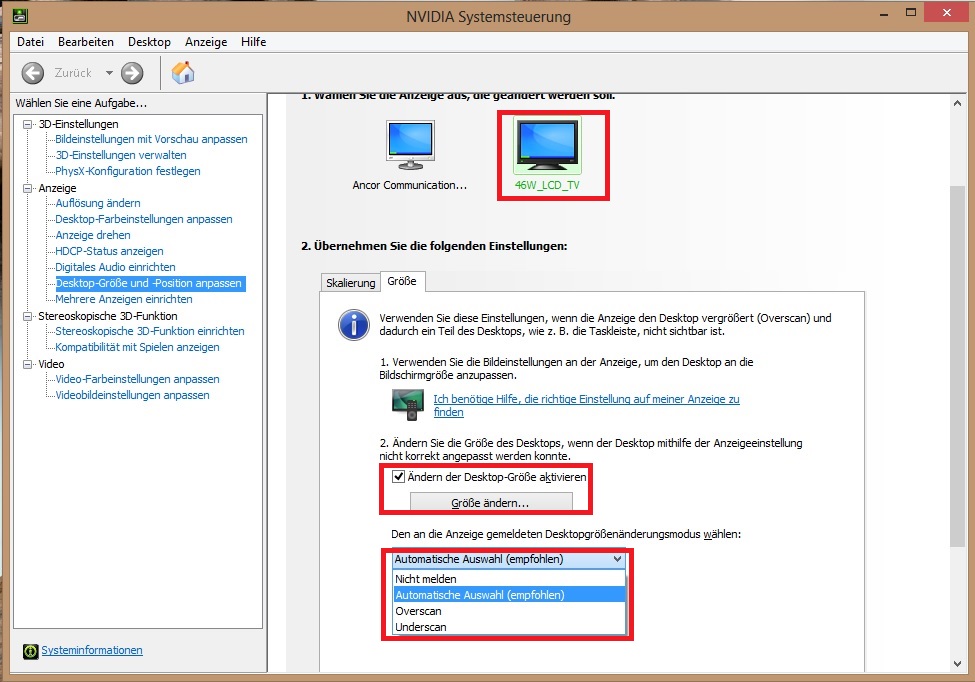
Task: Click the scrollbar down arrow
Action: 957,664
